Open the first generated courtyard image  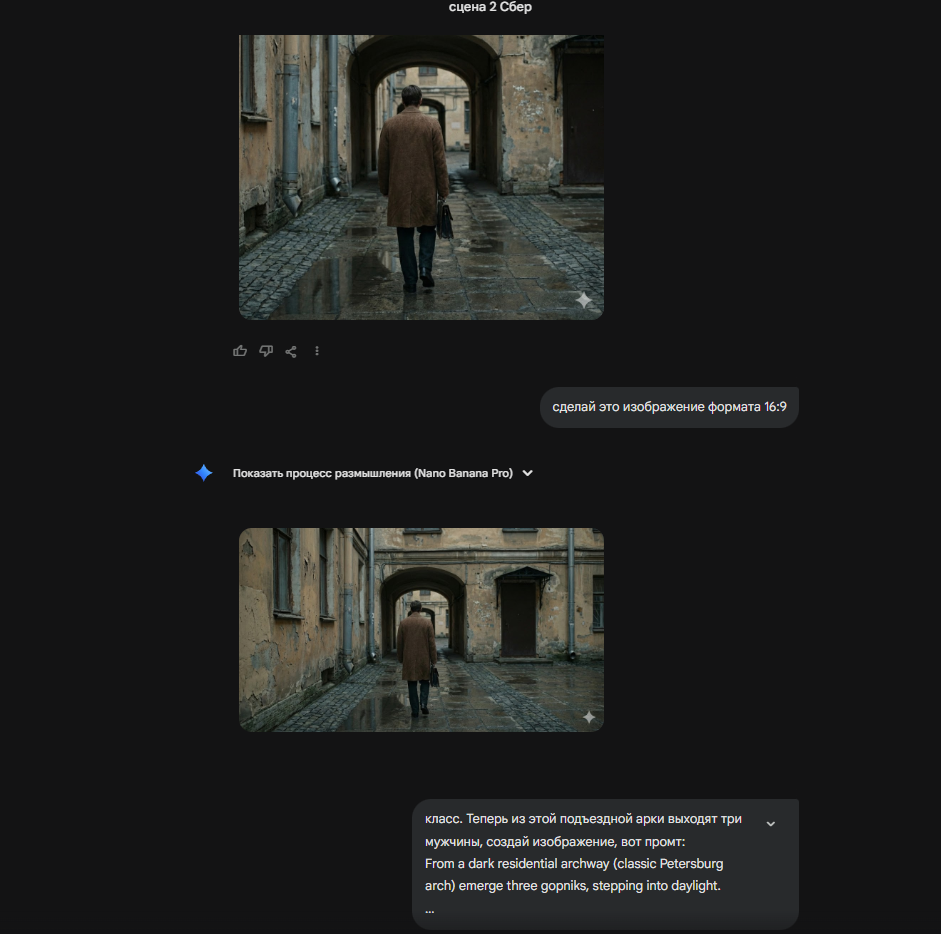click(421, 177)
